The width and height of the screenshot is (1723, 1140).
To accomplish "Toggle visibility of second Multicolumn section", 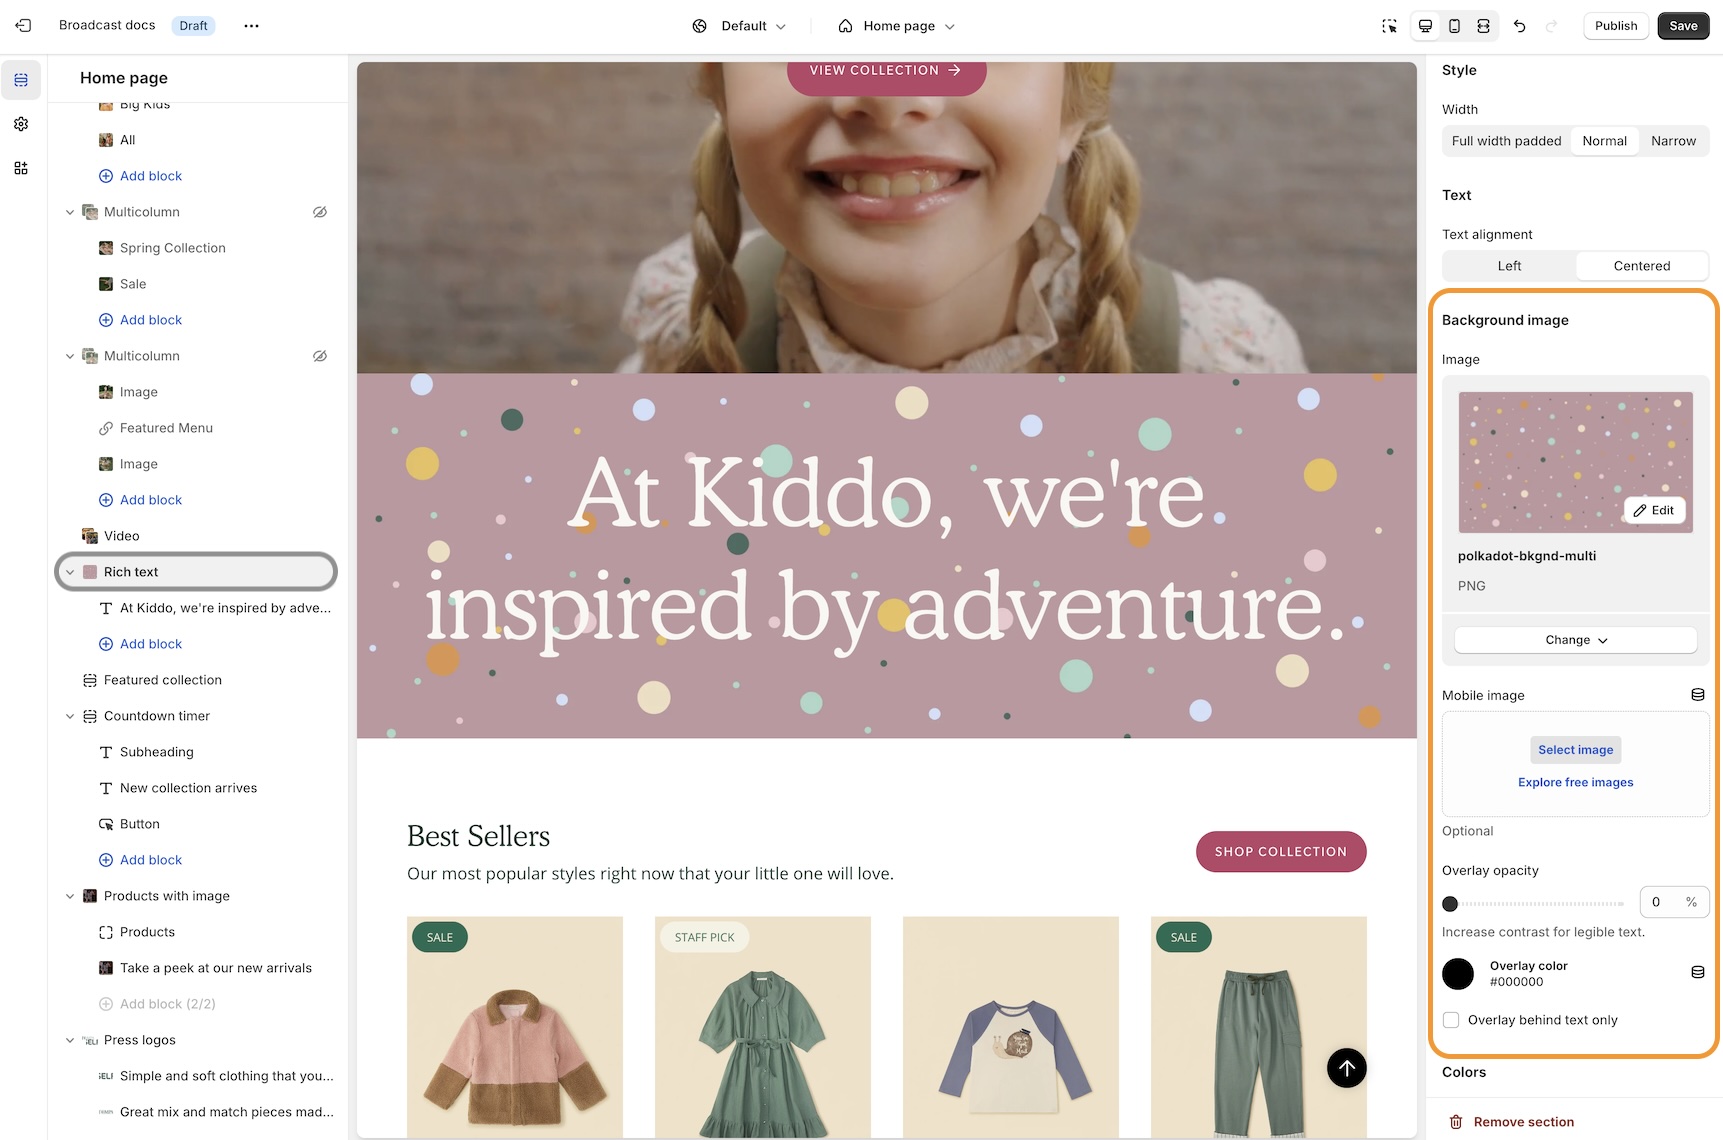I will tap(320, 356).
